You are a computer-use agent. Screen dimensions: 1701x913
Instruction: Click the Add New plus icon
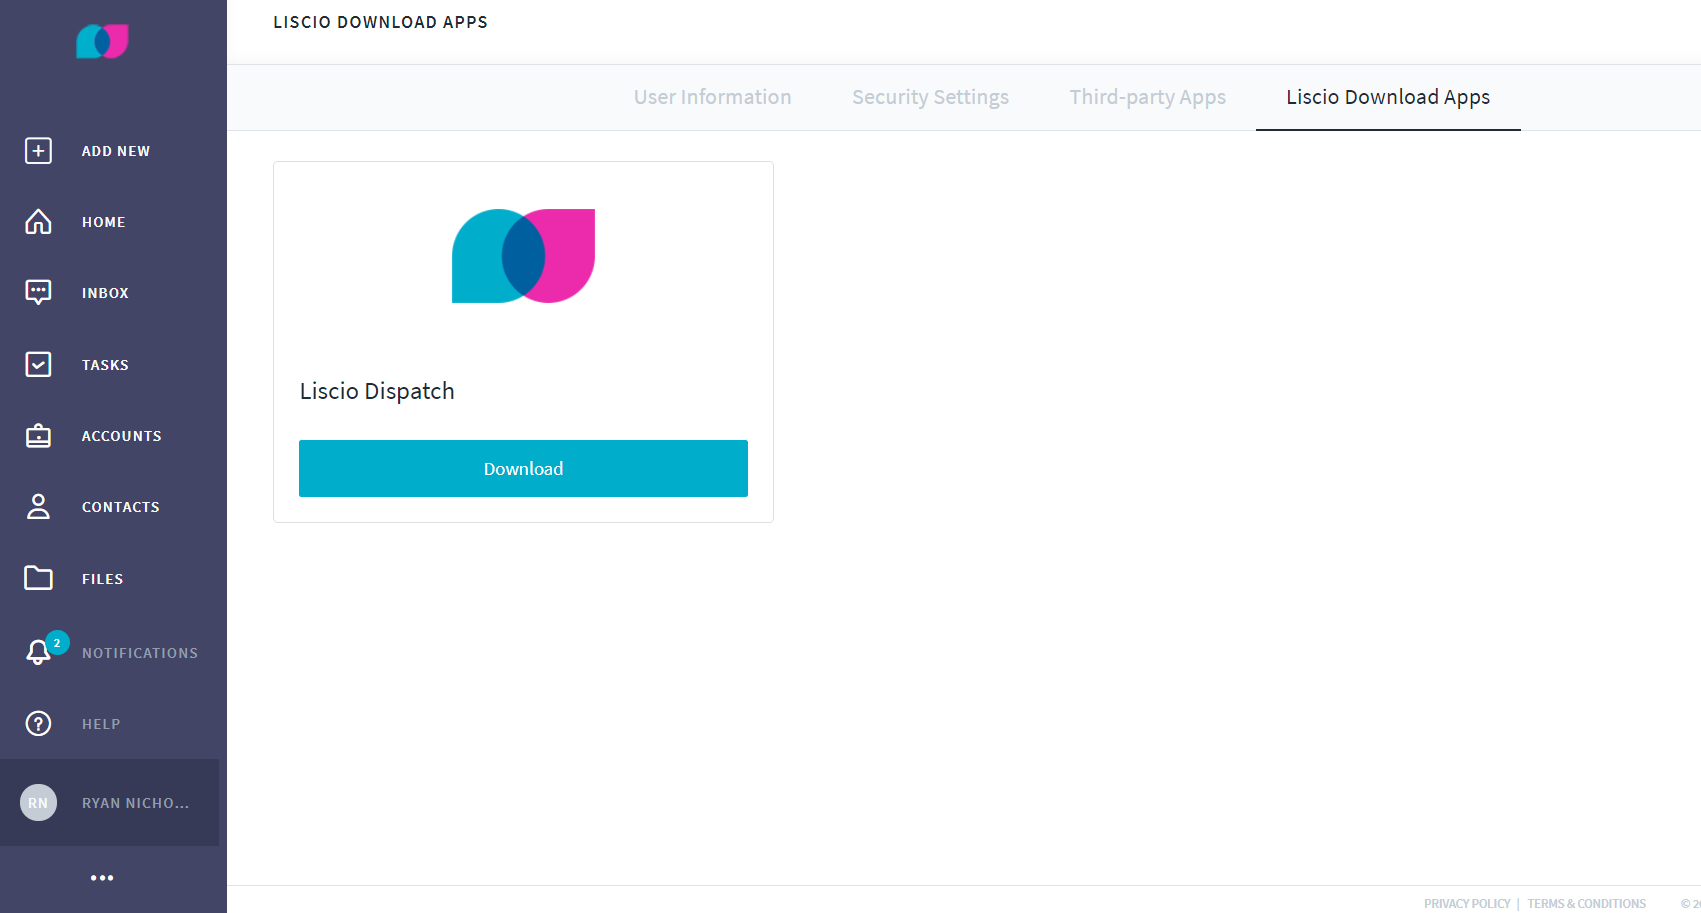(x=38, y=151)
